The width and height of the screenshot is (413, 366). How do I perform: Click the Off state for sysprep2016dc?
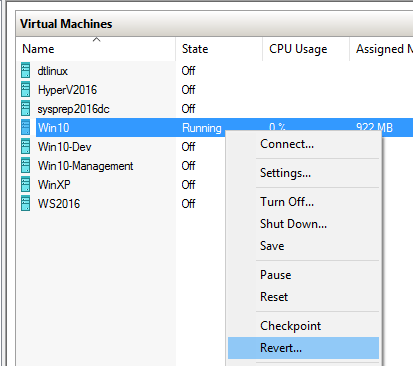coord(188,109)
